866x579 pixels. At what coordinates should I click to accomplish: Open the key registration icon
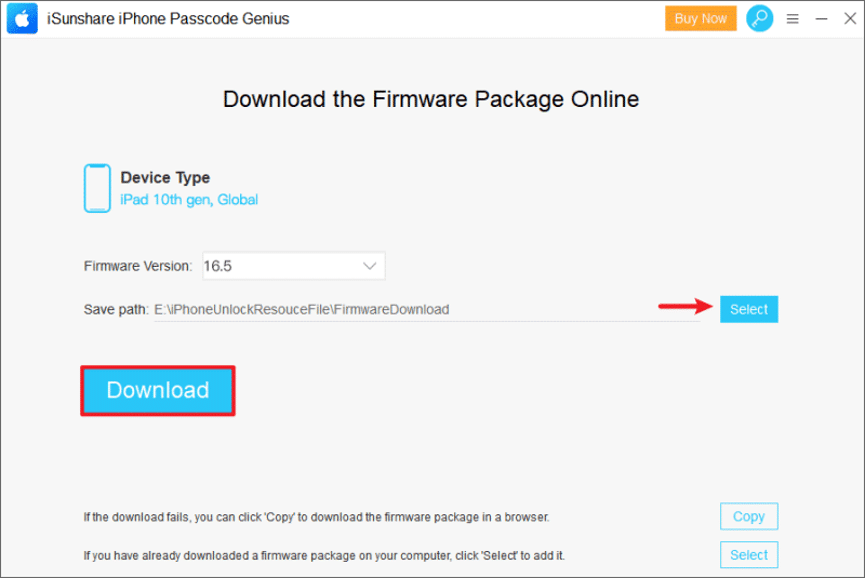[x=760, y=18]
